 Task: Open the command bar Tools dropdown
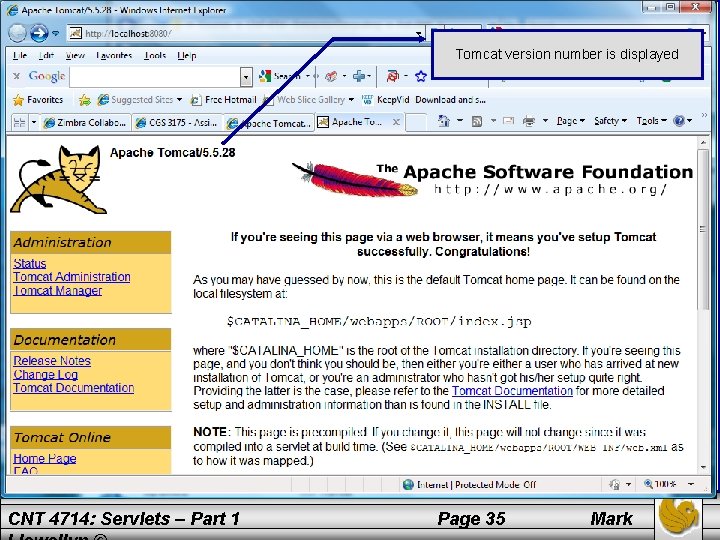pos(651,121)
